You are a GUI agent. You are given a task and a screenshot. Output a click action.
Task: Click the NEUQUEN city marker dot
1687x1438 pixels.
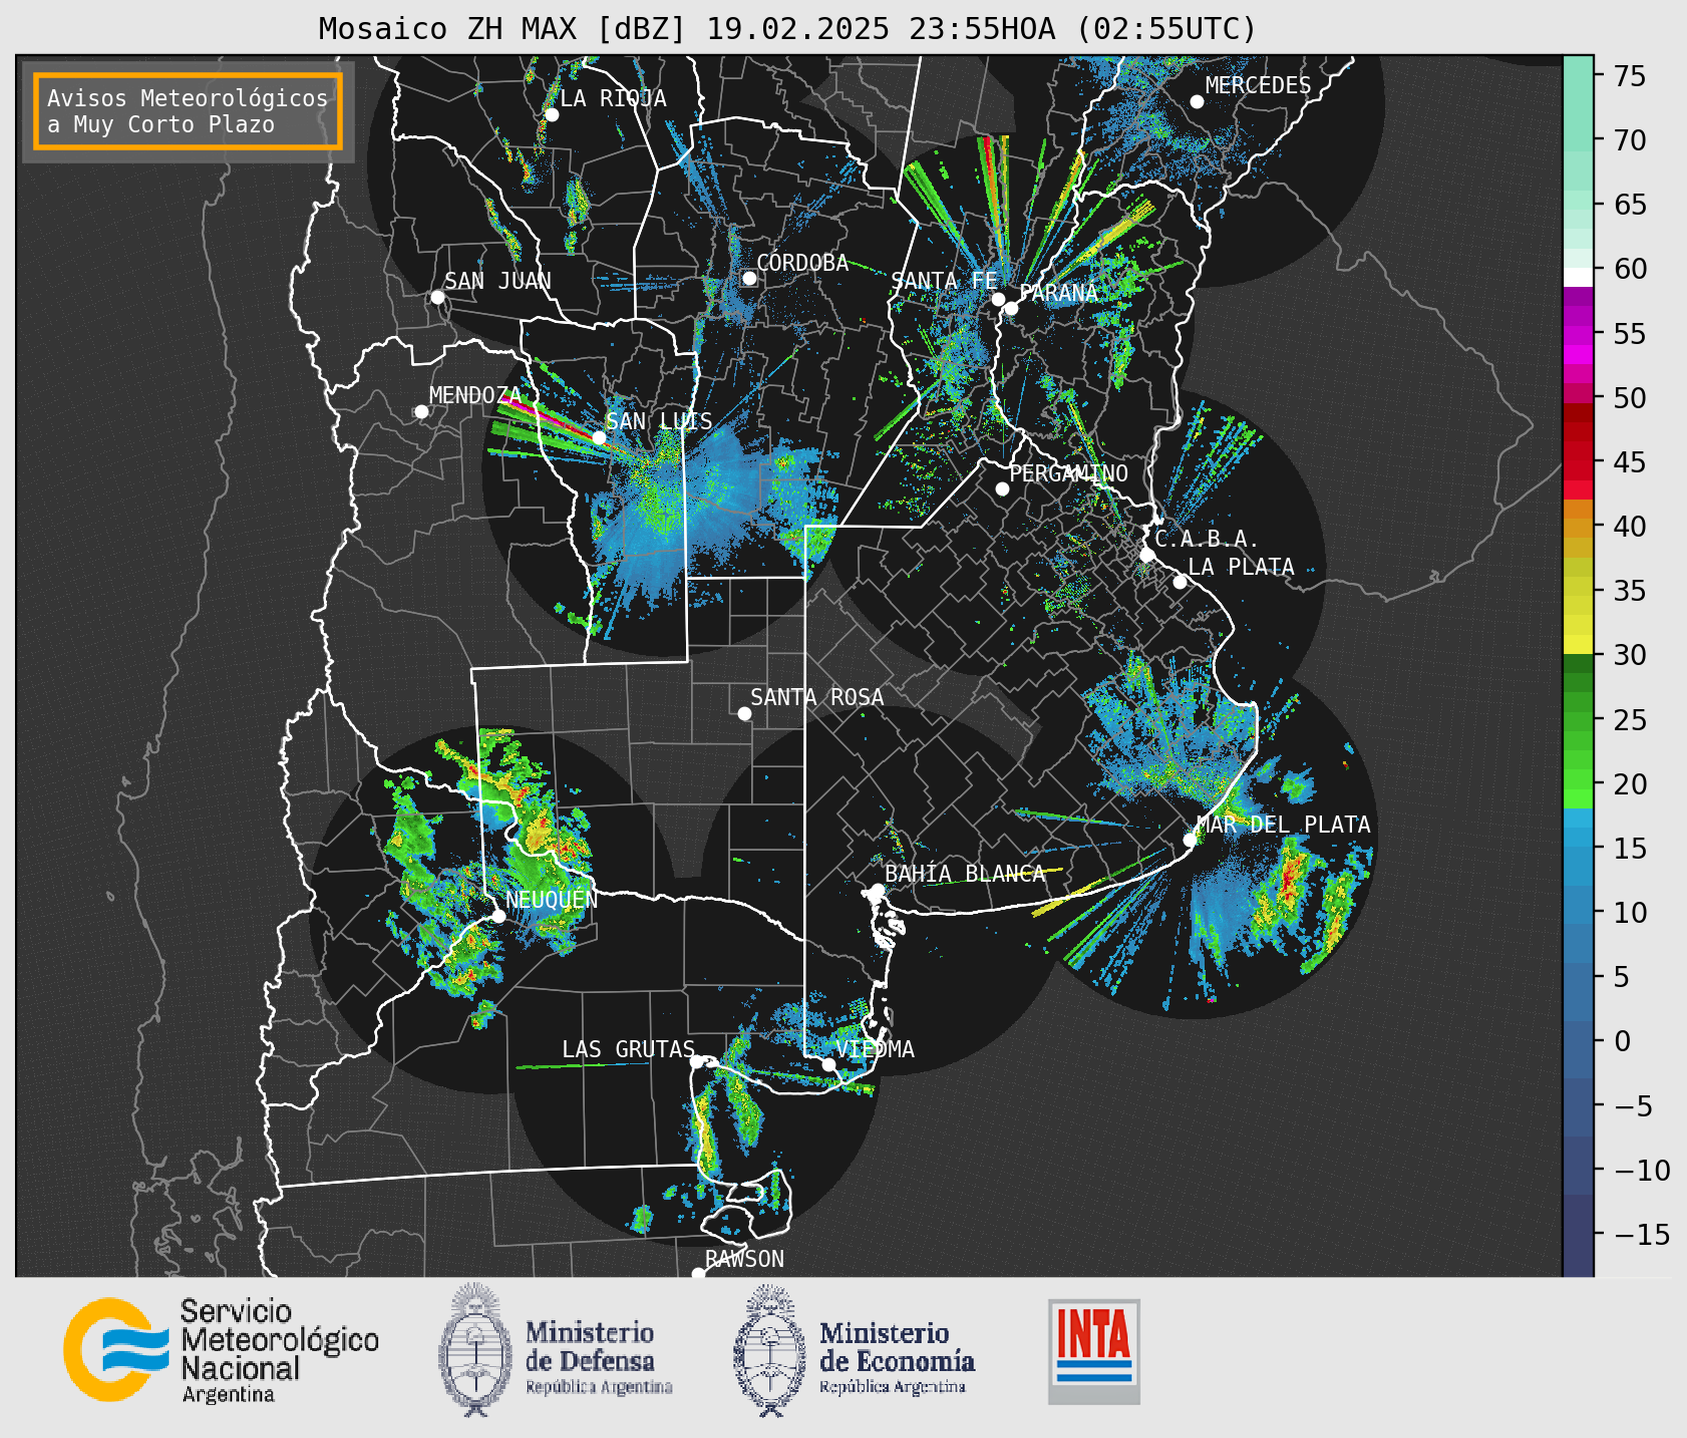pyautogui.click(x=498, y=916)
